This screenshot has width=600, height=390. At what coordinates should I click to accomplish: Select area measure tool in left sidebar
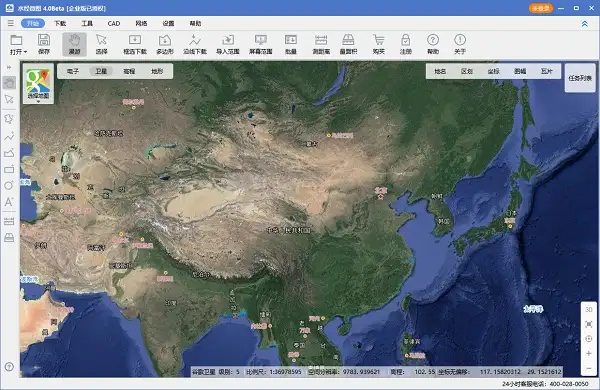tap(9, 238)
